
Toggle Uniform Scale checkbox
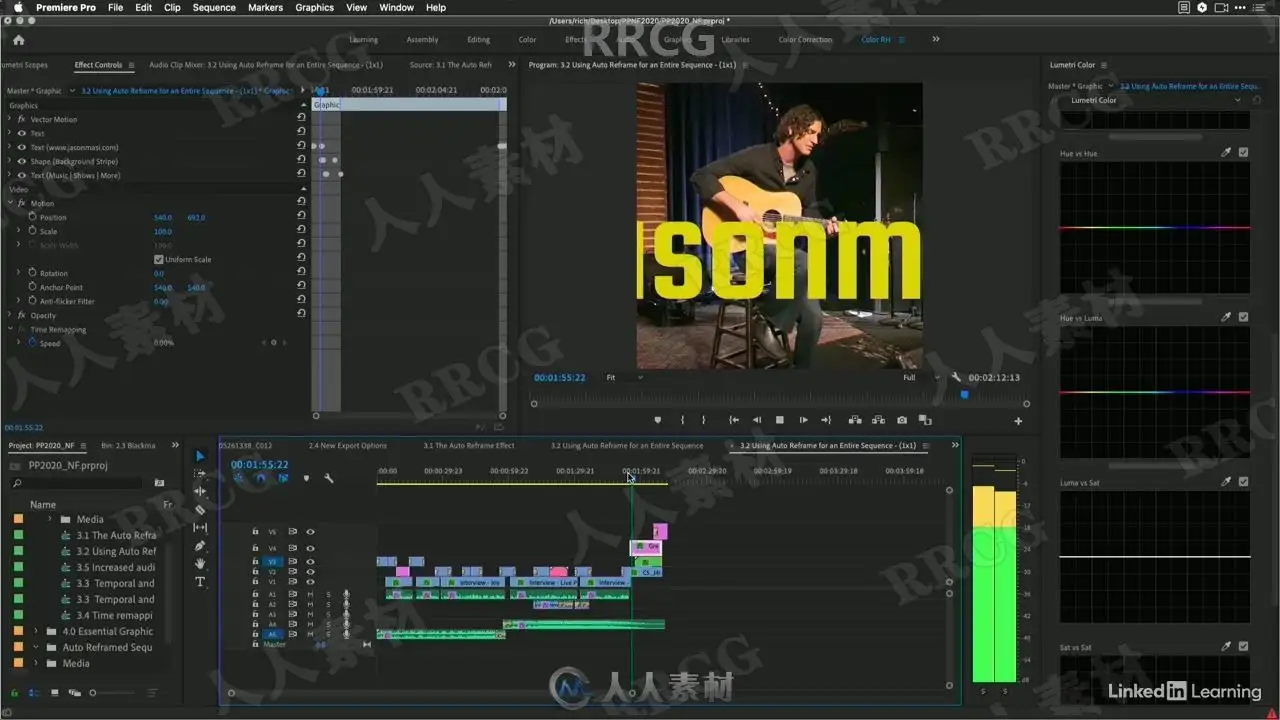point(158,259)
